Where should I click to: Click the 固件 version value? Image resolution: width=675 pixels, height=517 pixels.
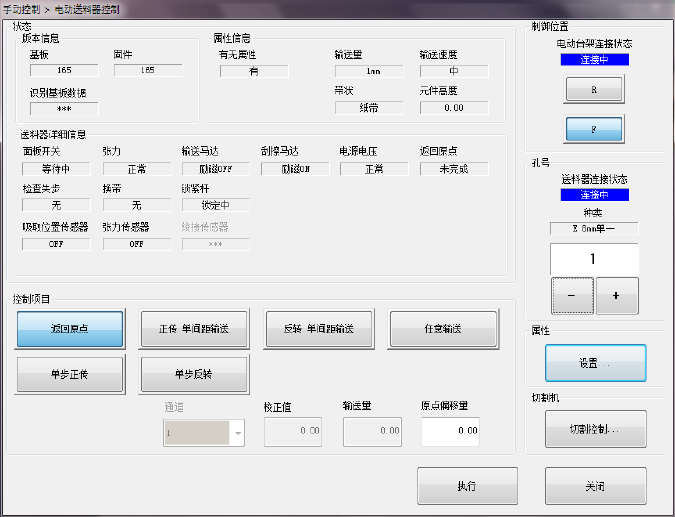point(148,70)
